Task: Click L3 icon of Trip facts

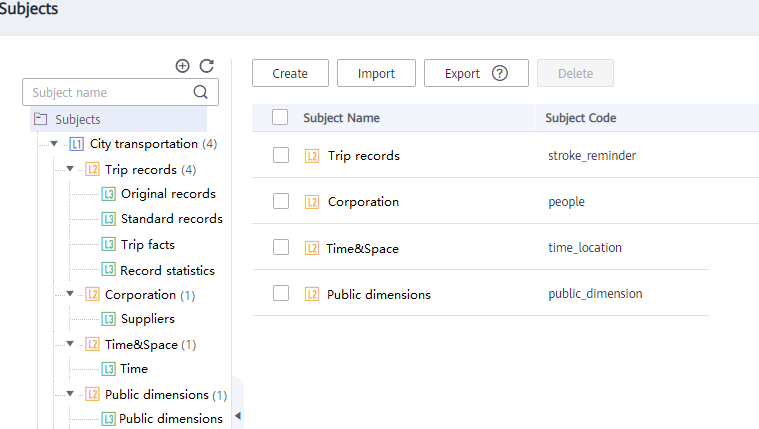Action: 108,244
